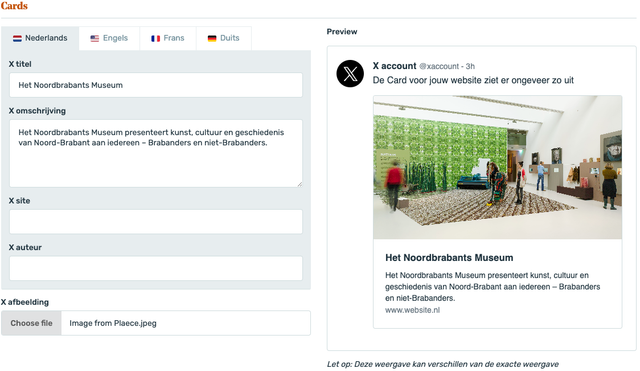Click the @xaccount handle in preview
Image resolution: width=640 pixels, height=371 pixels.
coord(439,67)
